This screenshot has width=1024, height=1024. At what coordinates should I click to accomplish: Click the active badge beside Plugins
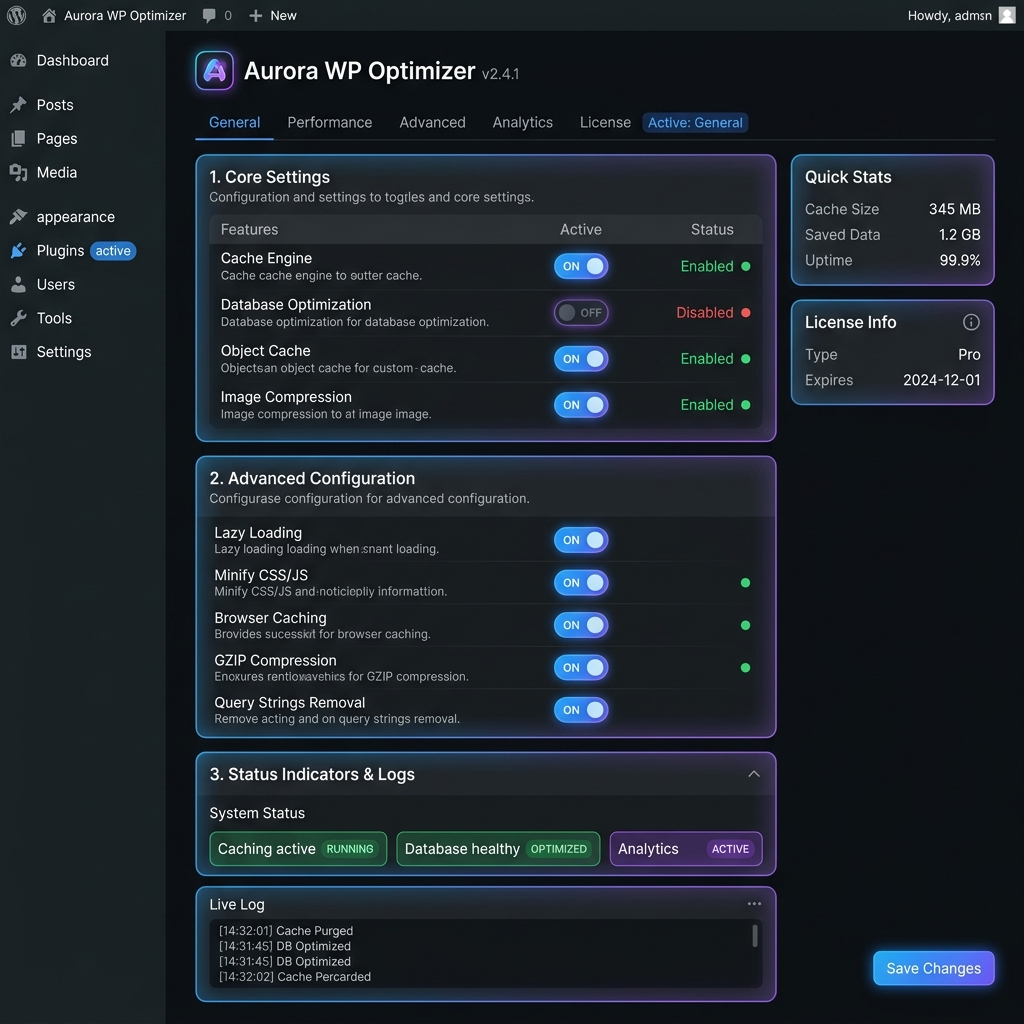click(x=113, y=251)
